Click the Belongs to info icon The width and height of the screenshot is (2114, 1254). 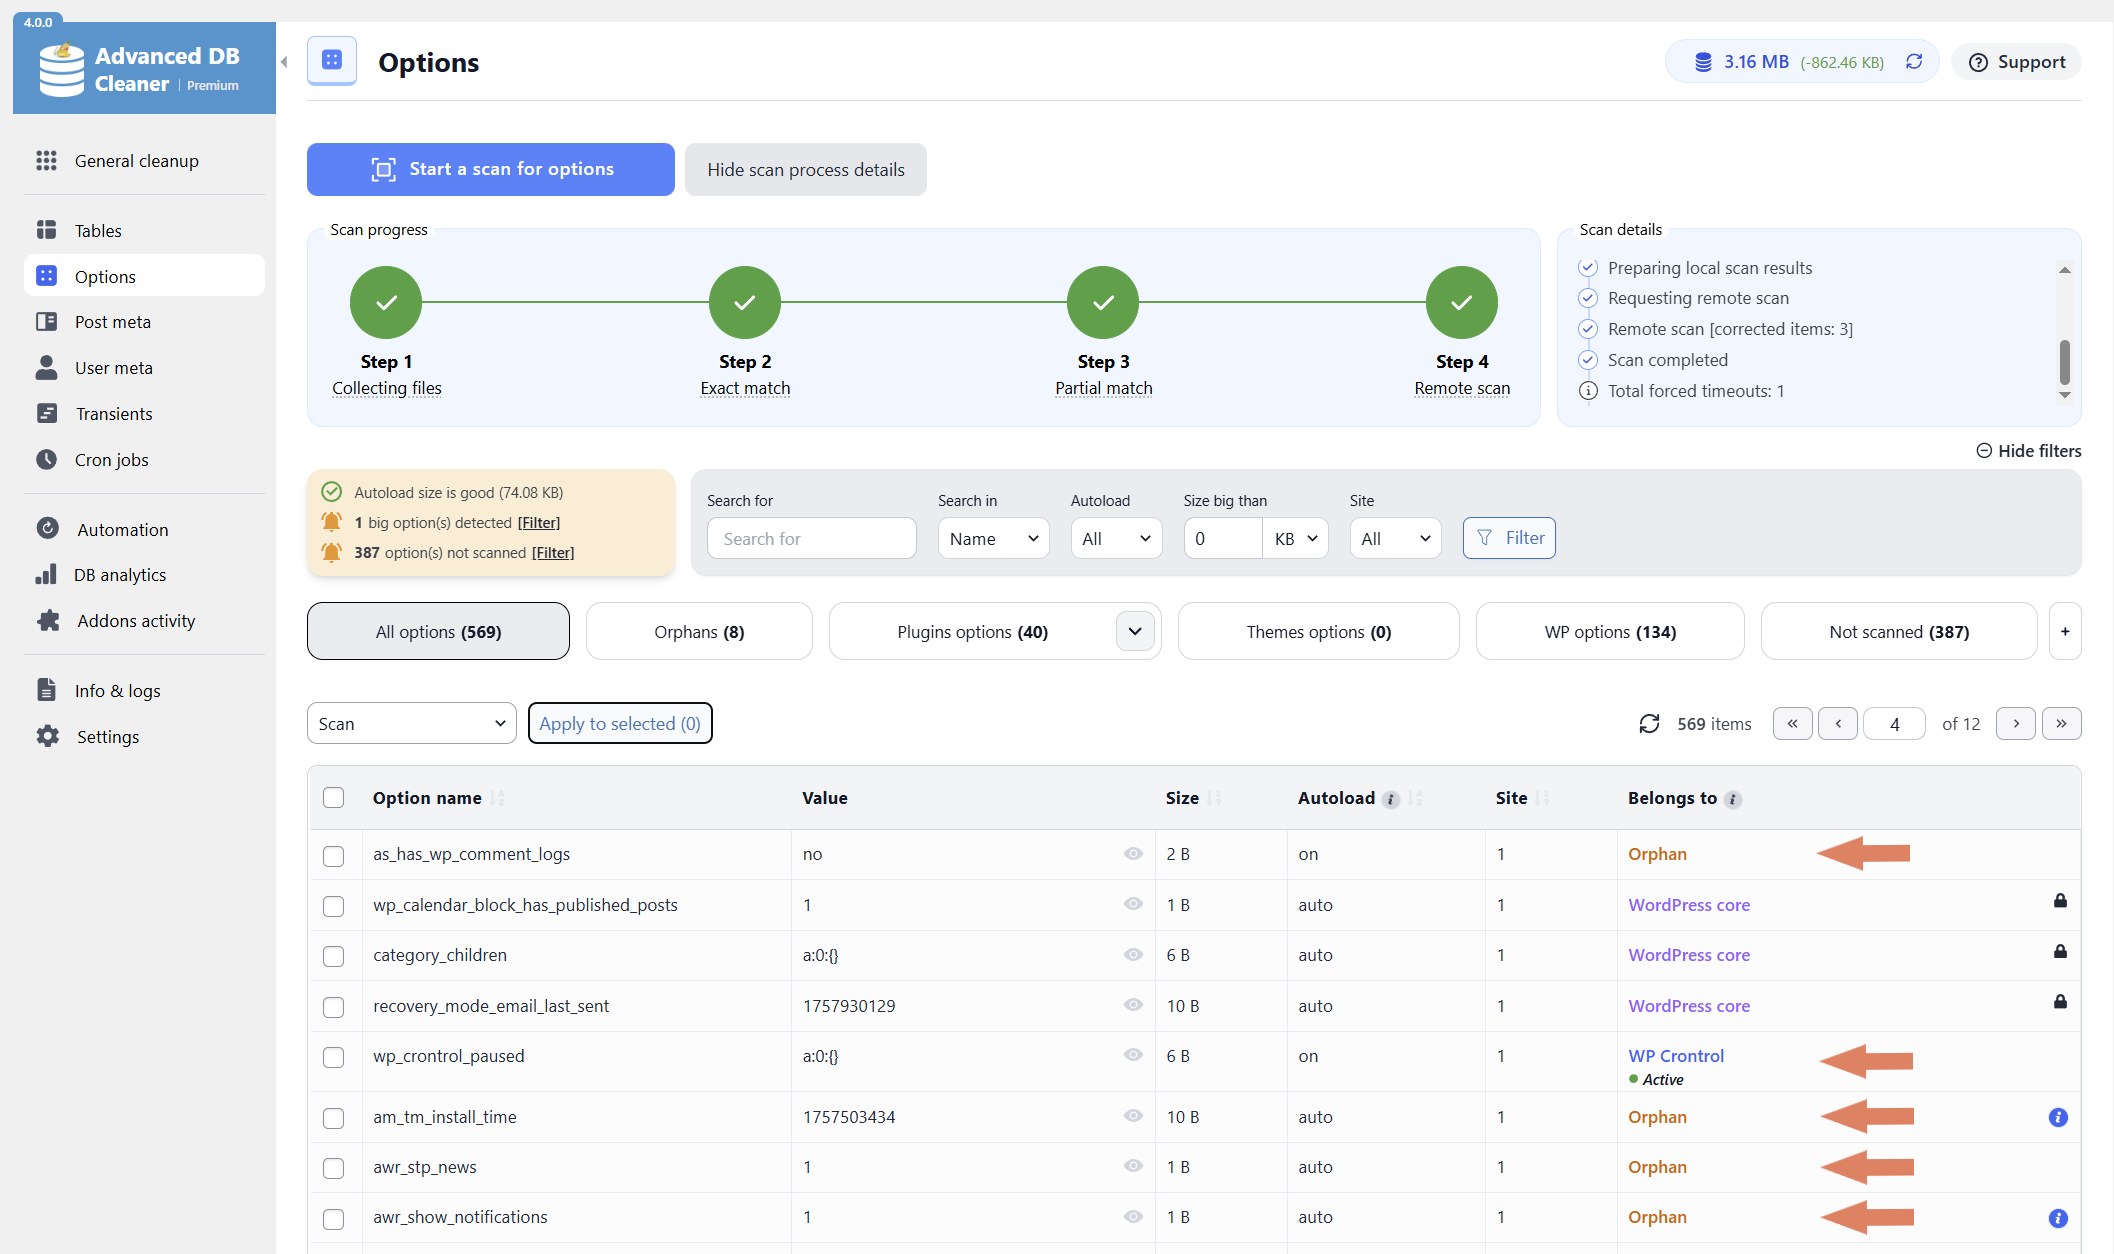click(x=1733, y=799)
